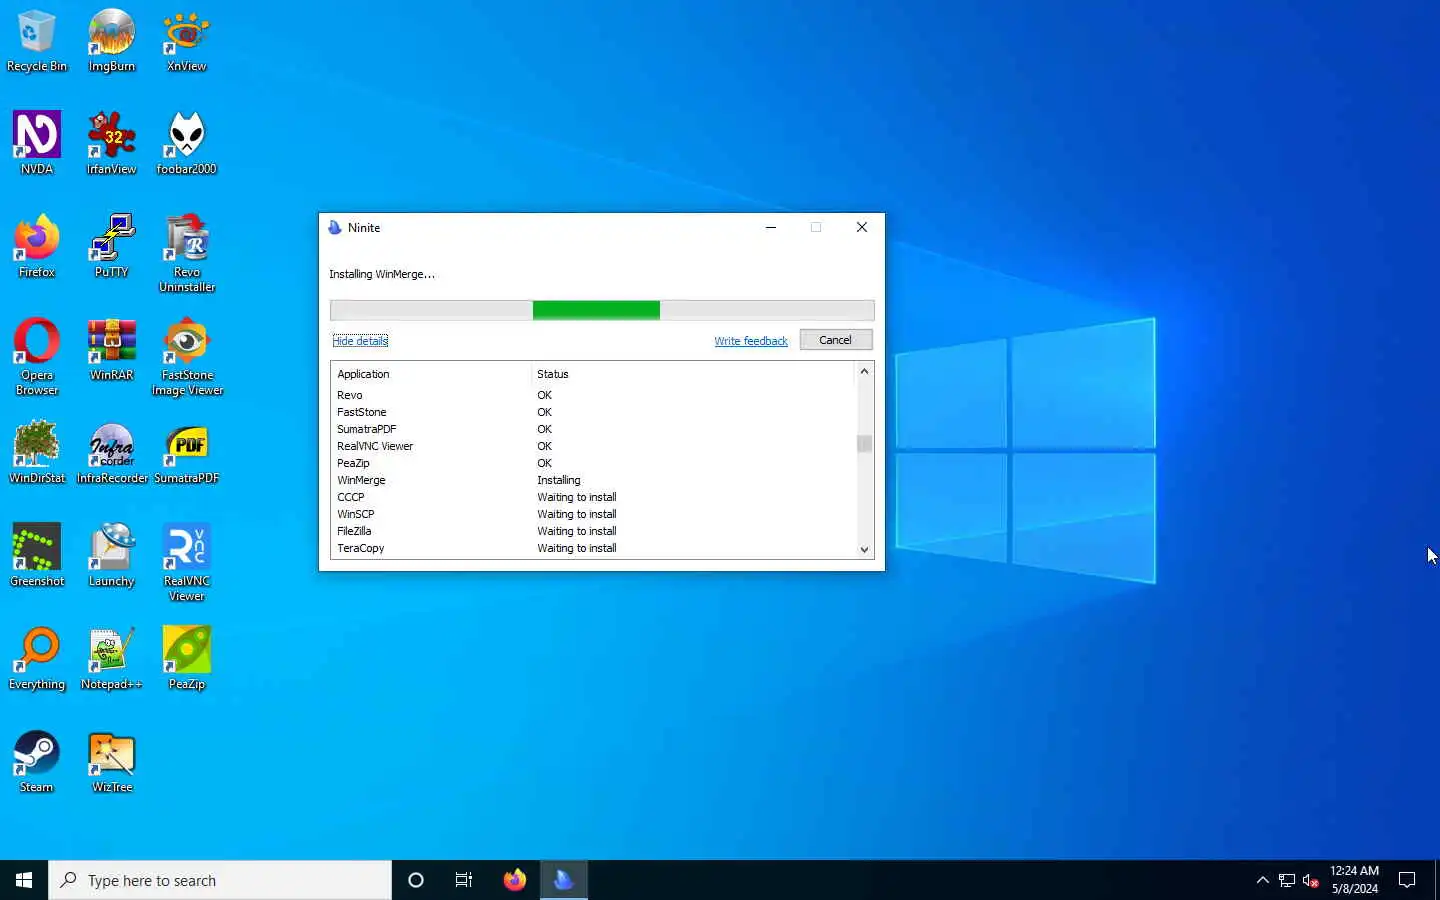Click the WinDirStat desktop icon
The height and width of the screenshot is (900, 1440).
point(37,453)
